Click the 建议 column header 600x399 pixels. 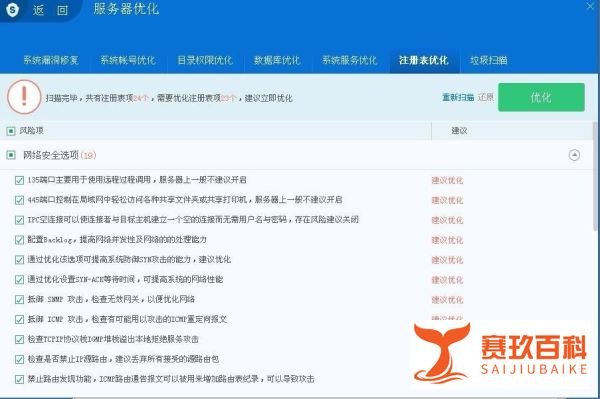click(459, 131)
